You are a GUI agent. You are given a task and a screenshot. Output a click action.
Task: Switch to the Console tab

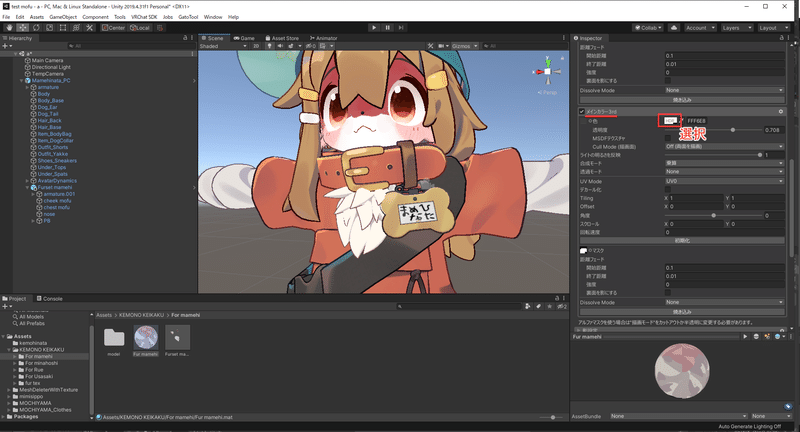click(49, 298)
